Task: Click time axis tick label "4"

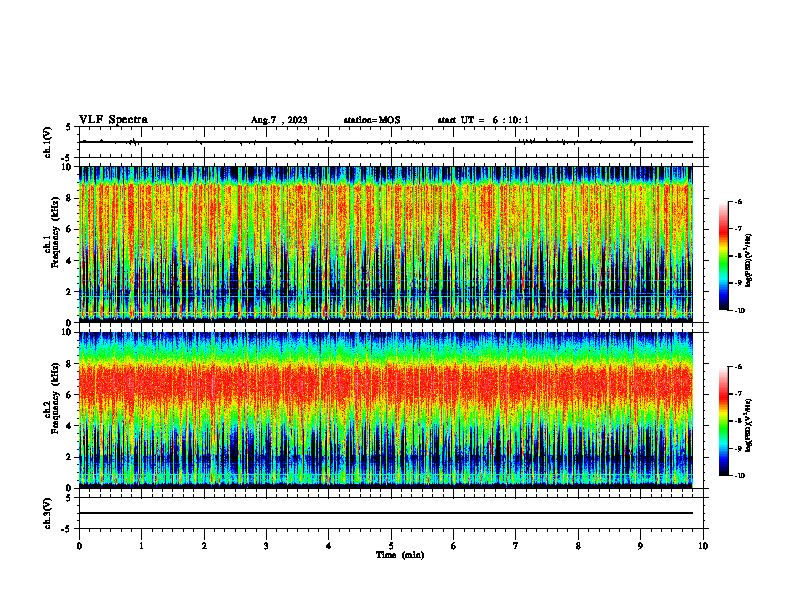Action: click(x=329, y=546)
